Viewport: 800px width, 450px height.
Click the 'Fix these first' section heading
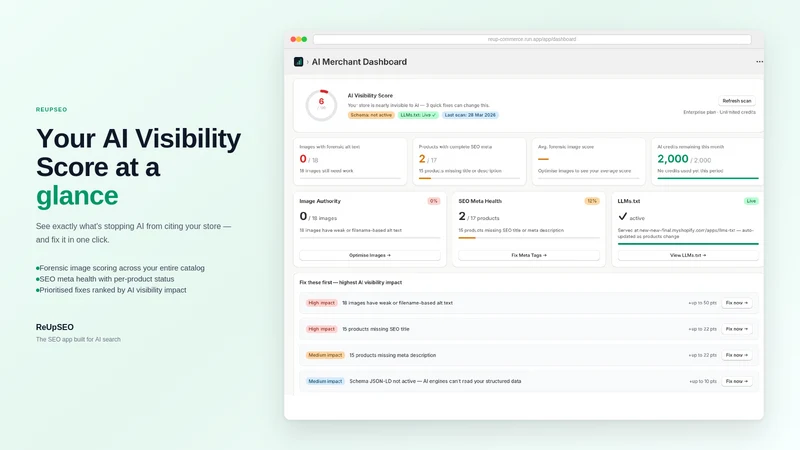click(351, 282)
